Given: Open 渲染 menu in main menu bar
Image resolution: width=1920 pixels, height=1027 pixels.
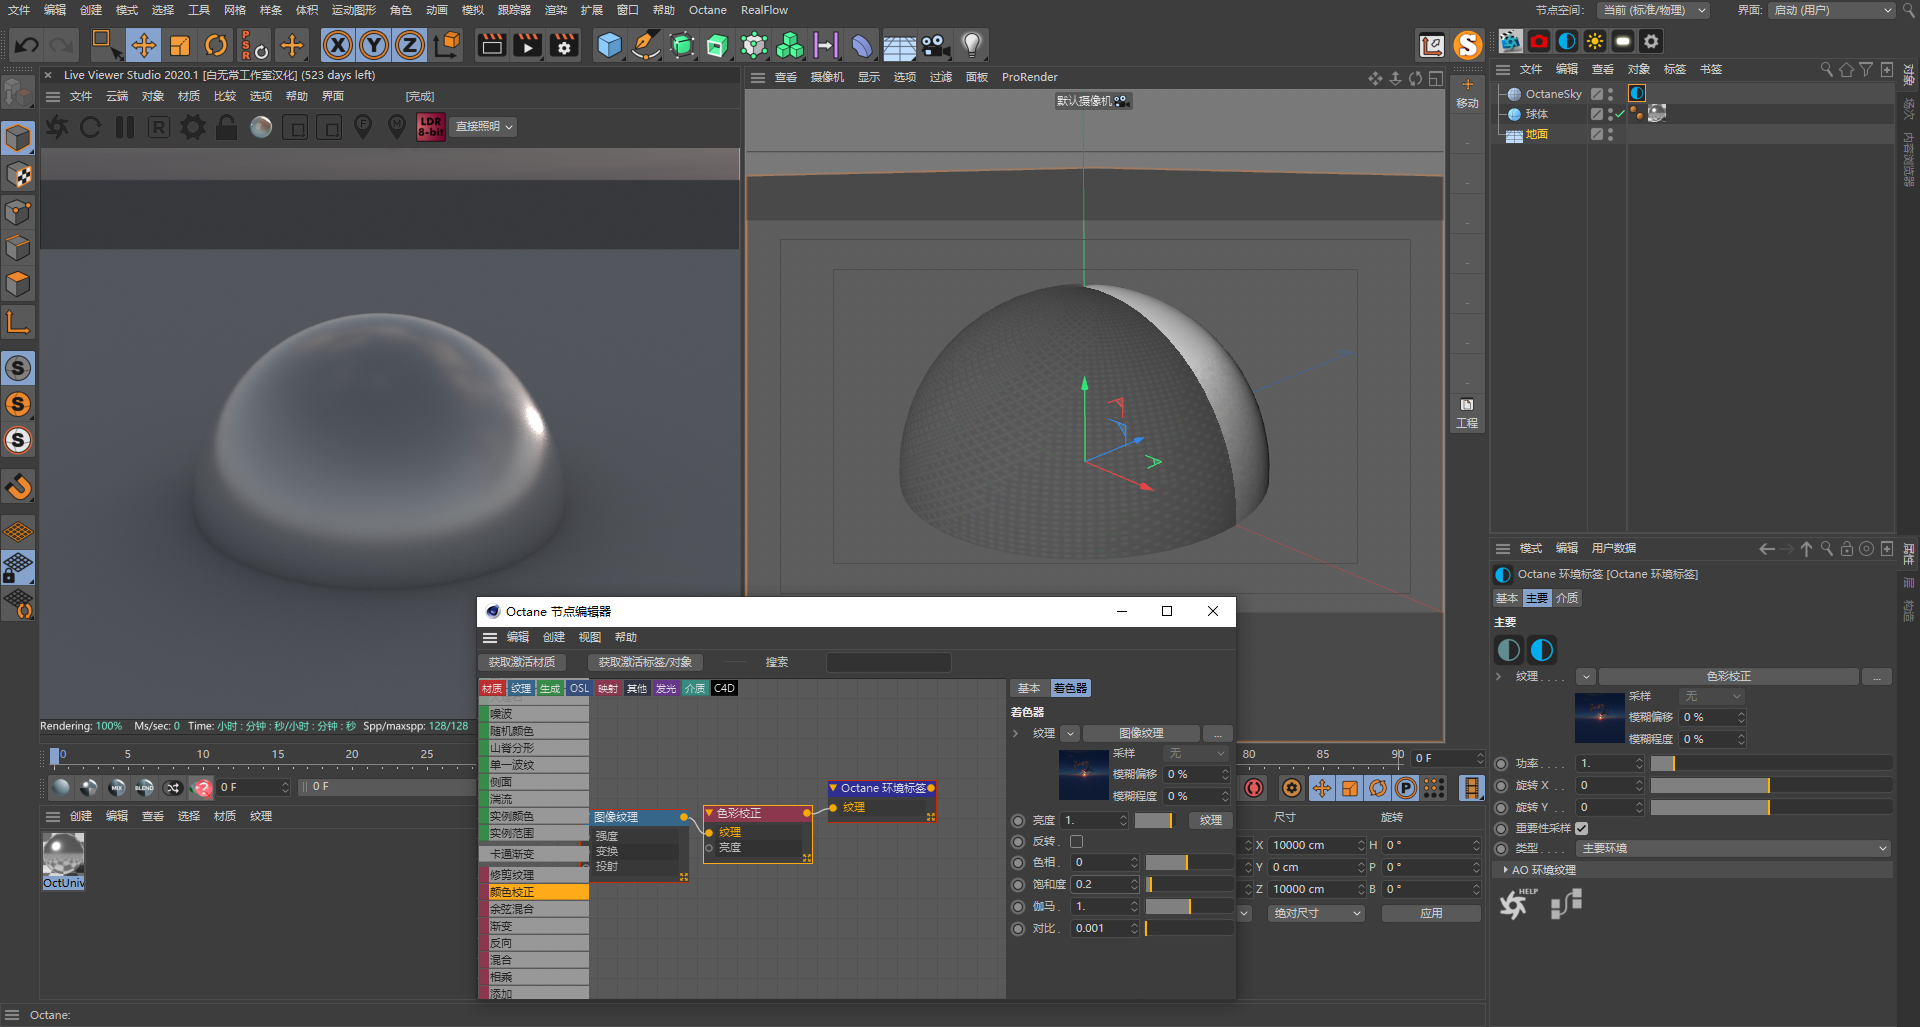Looking at the screenshot, I should [x=556, y=10].
